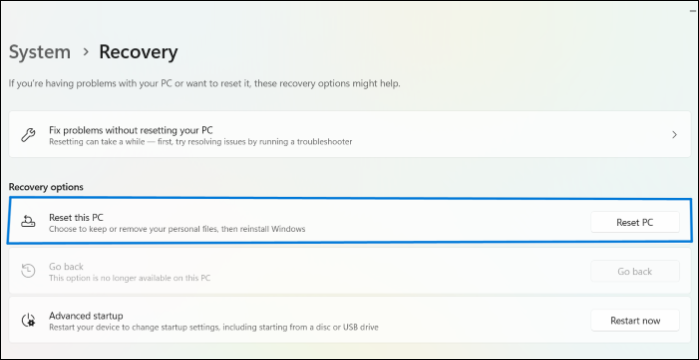The width and height of the screenshot is (699, 360).
Task: Minimize the Settings window
Action: 692,9
